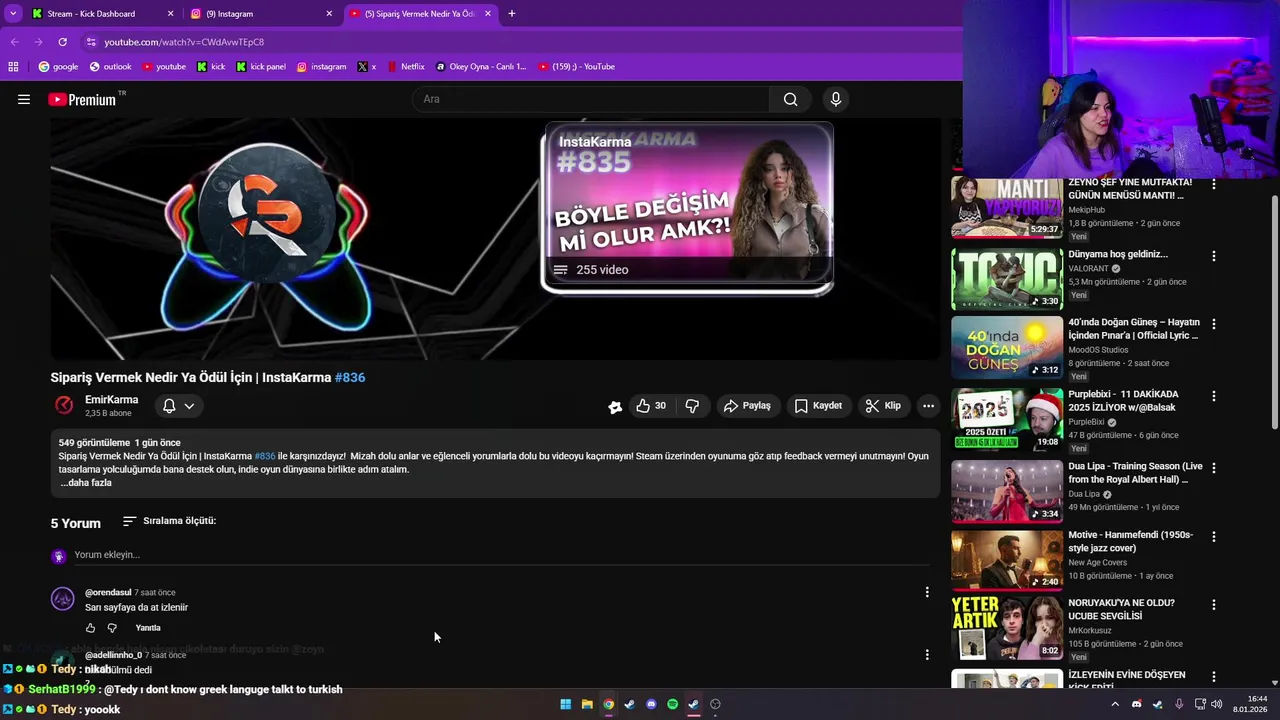
Task: Open options for Dua Lipa Training Season video
Action: pos(1214,469)
